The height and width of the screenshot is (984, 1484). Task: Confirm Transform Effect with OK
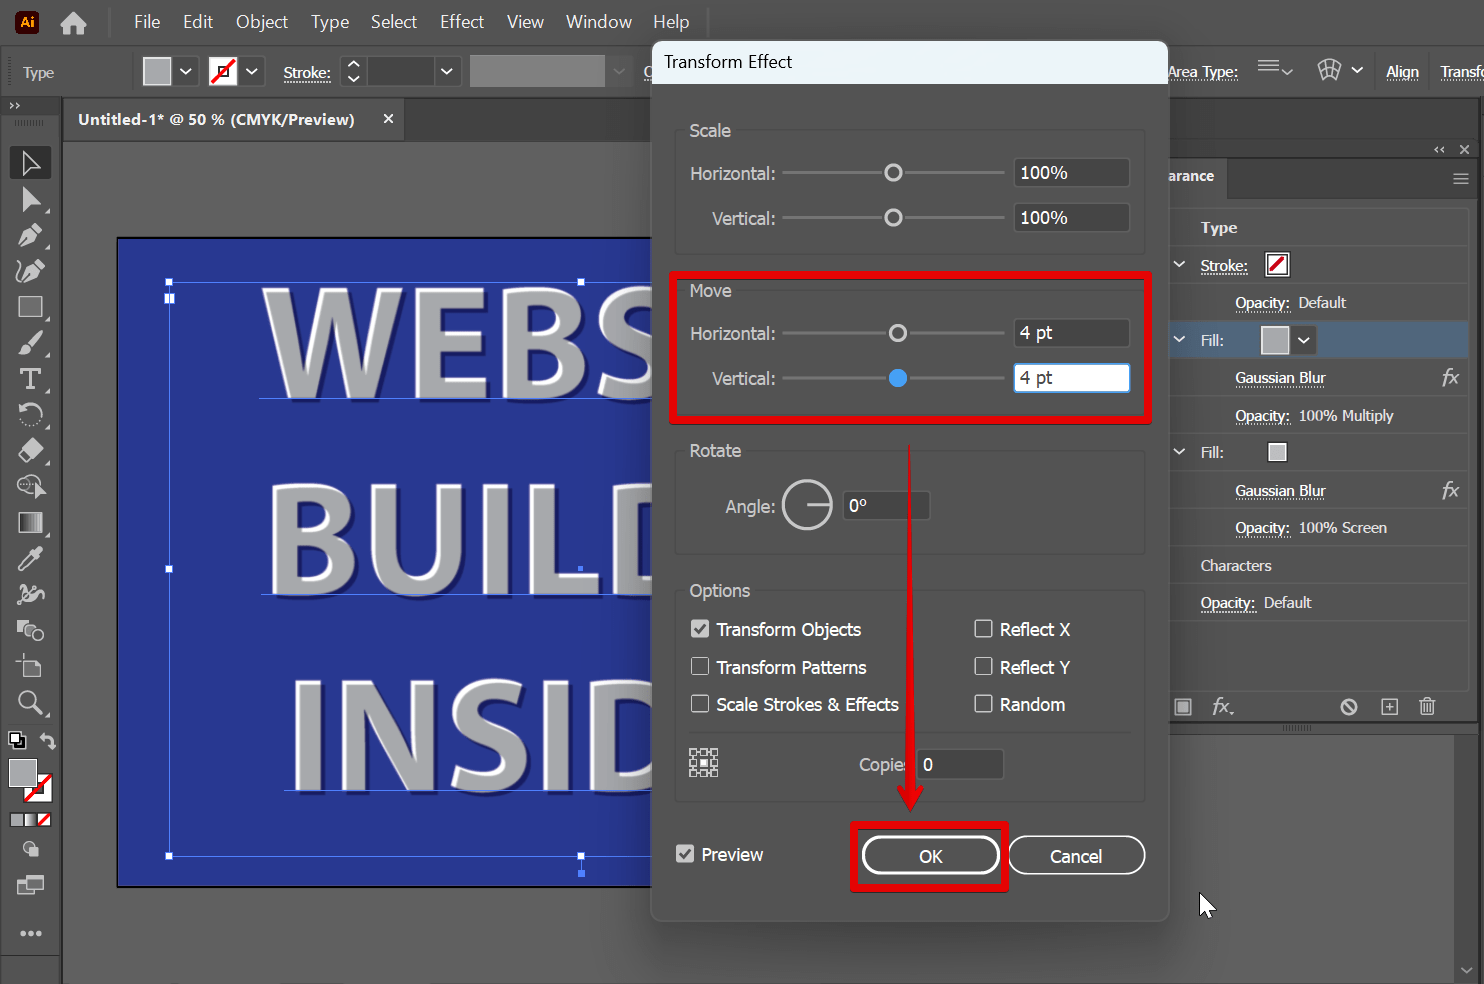(x=929, y=855)
